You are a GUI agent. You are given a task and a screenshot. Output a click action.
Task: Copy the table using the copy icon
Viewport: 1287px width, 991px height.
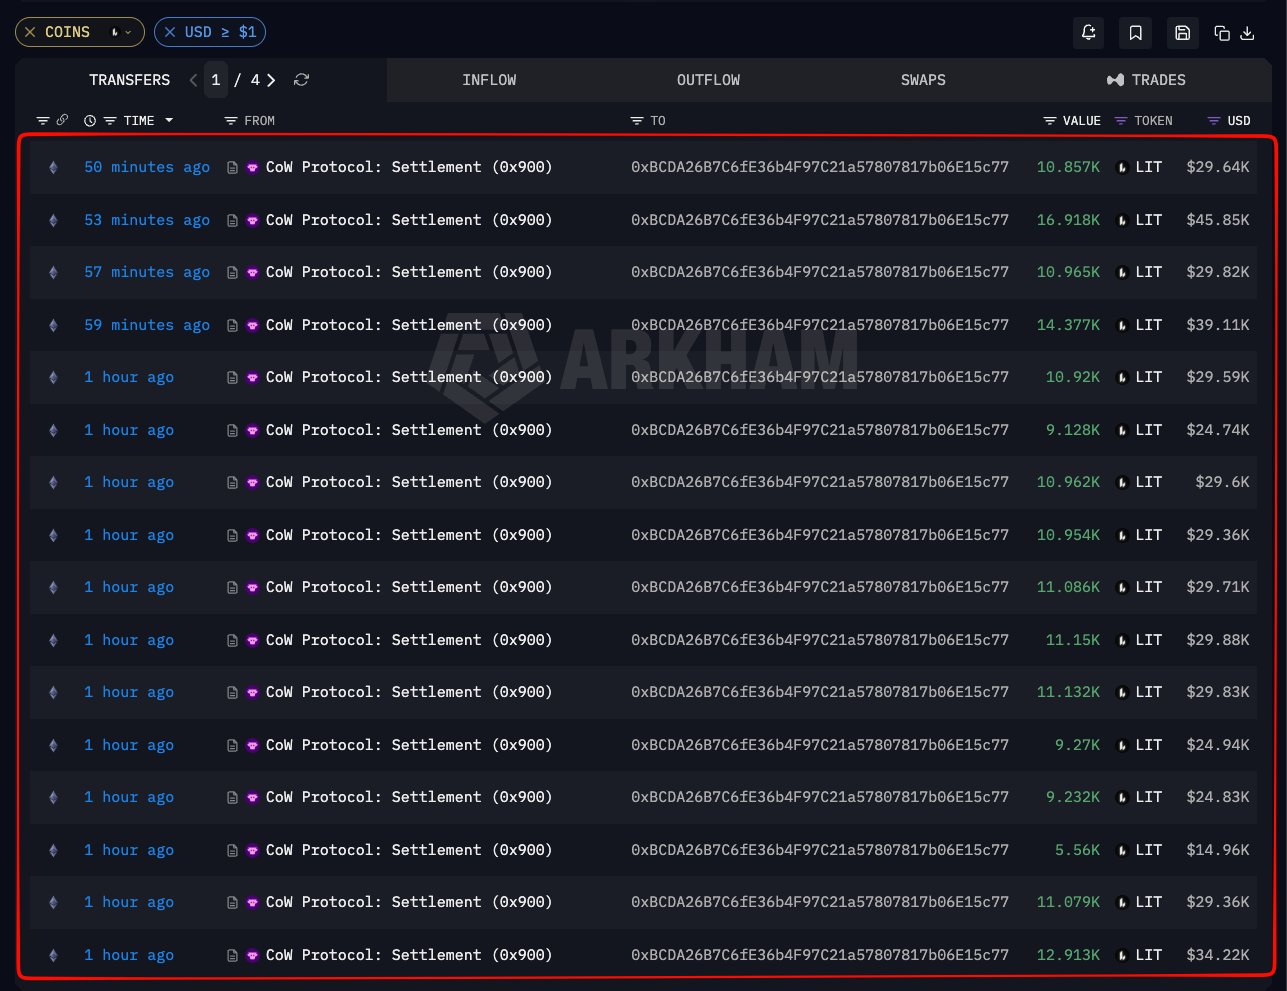1221,33
